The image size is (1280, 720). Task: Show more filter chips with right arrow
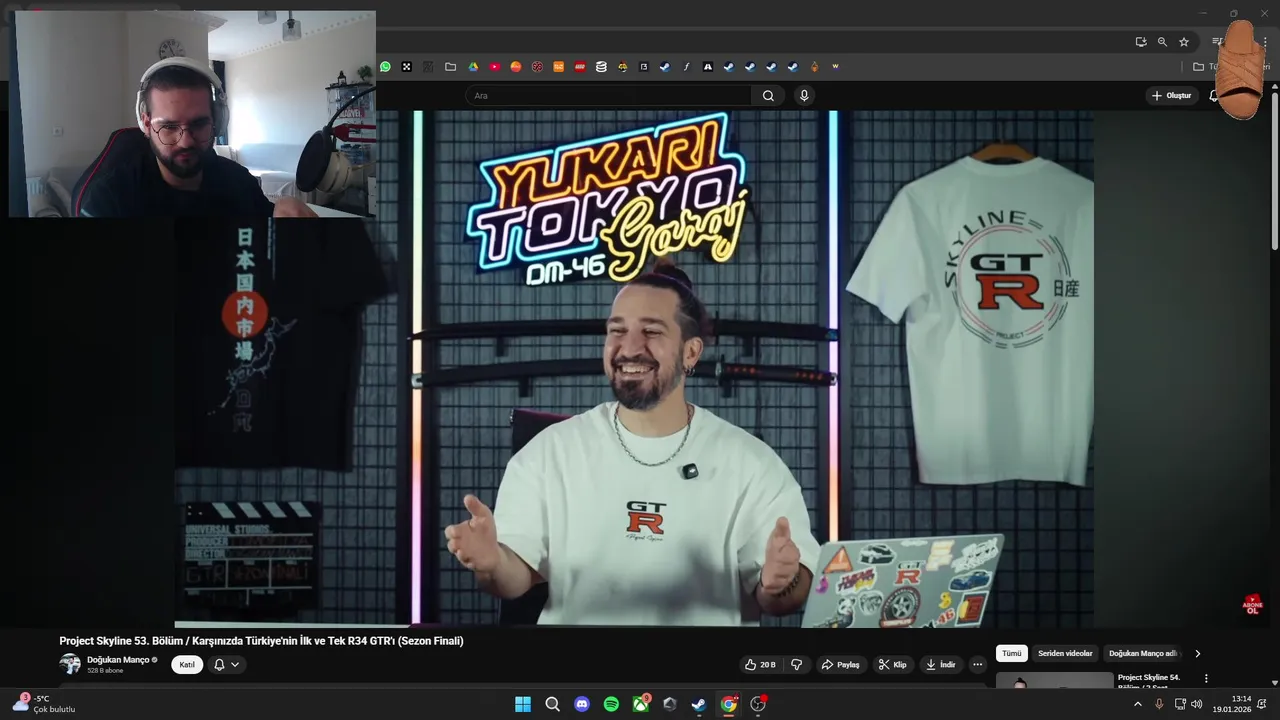point(1198,653)
